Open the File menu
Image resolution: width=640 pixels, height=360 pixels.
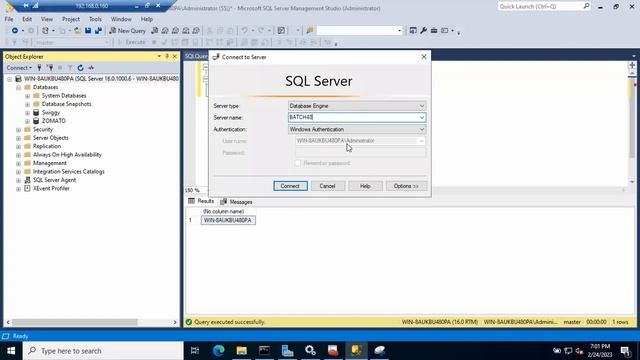[x=9, y=19]
